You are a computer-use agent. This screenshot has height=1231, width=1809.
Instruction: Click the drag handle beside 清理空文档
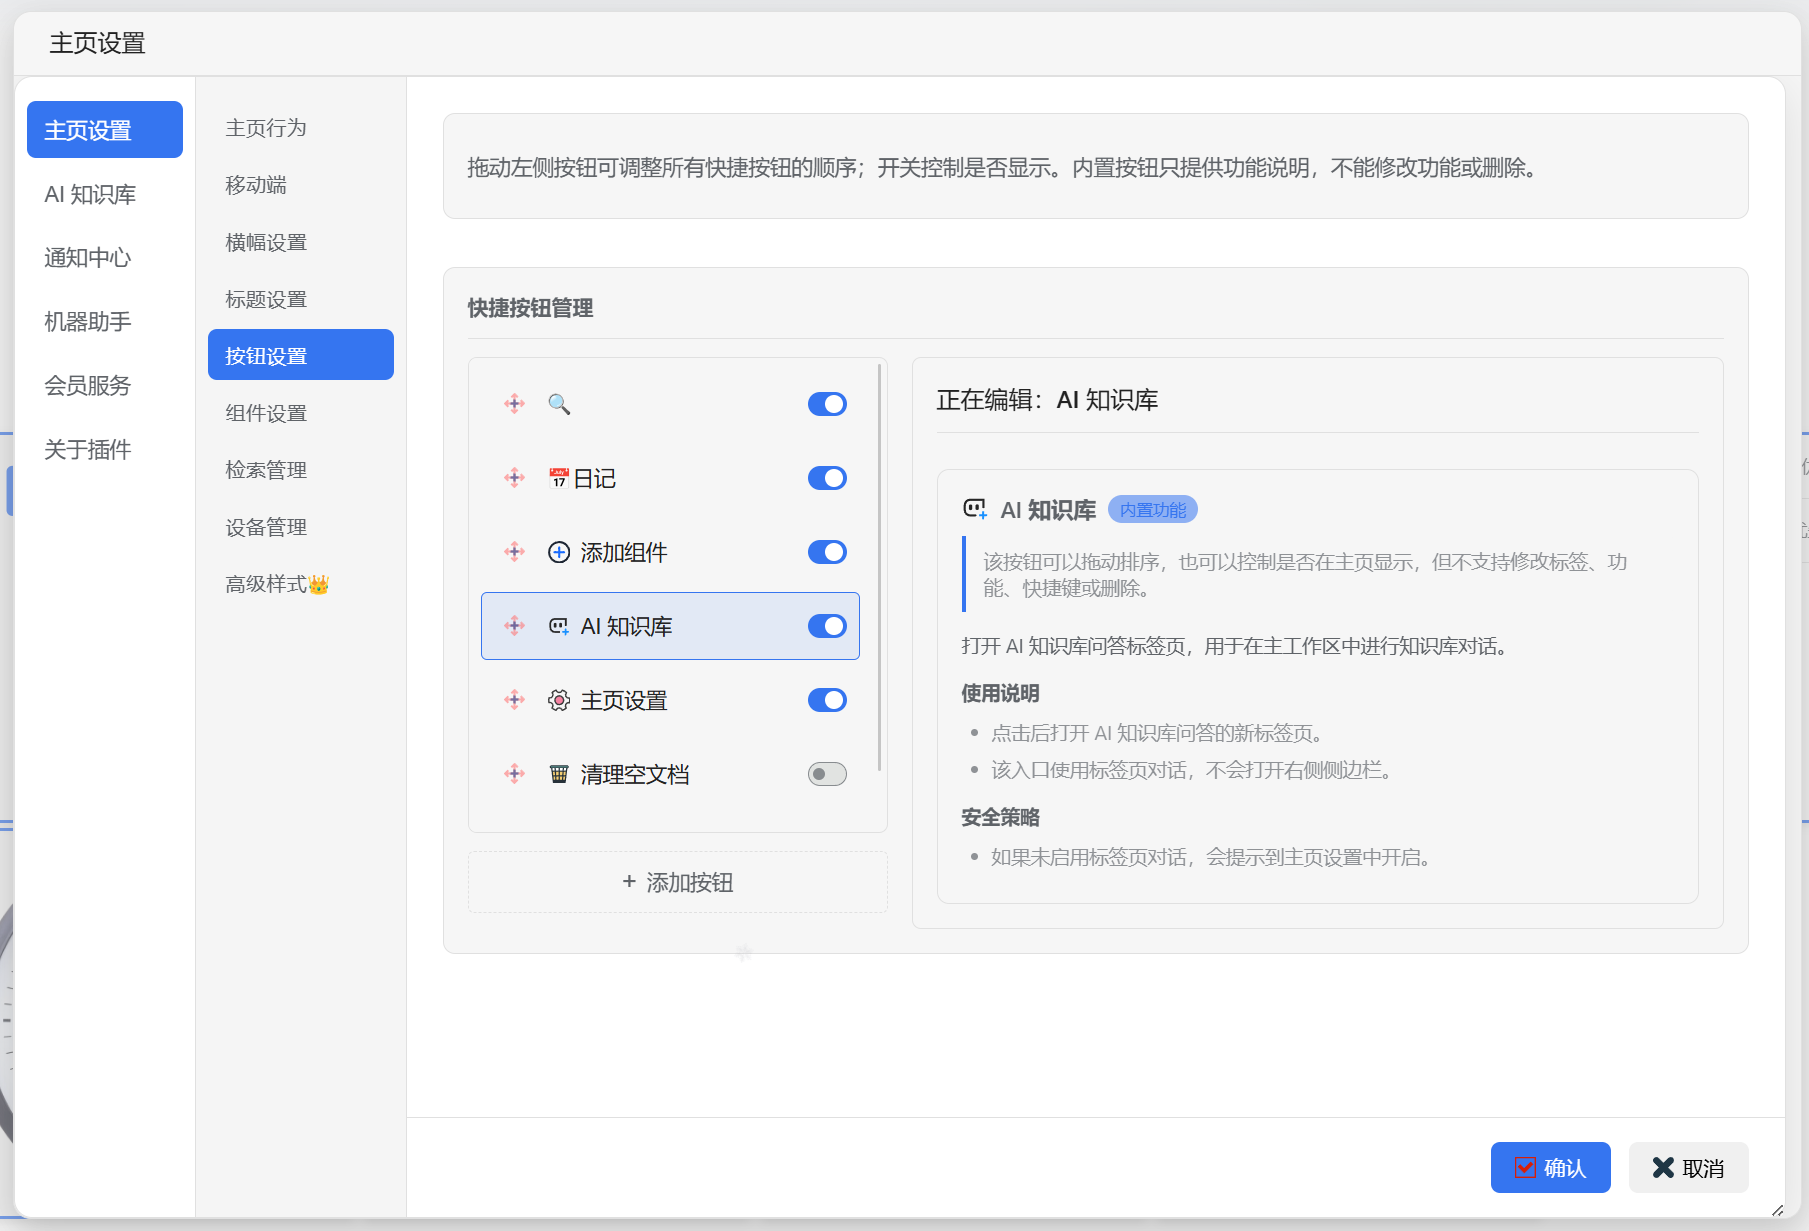point(515,774)
